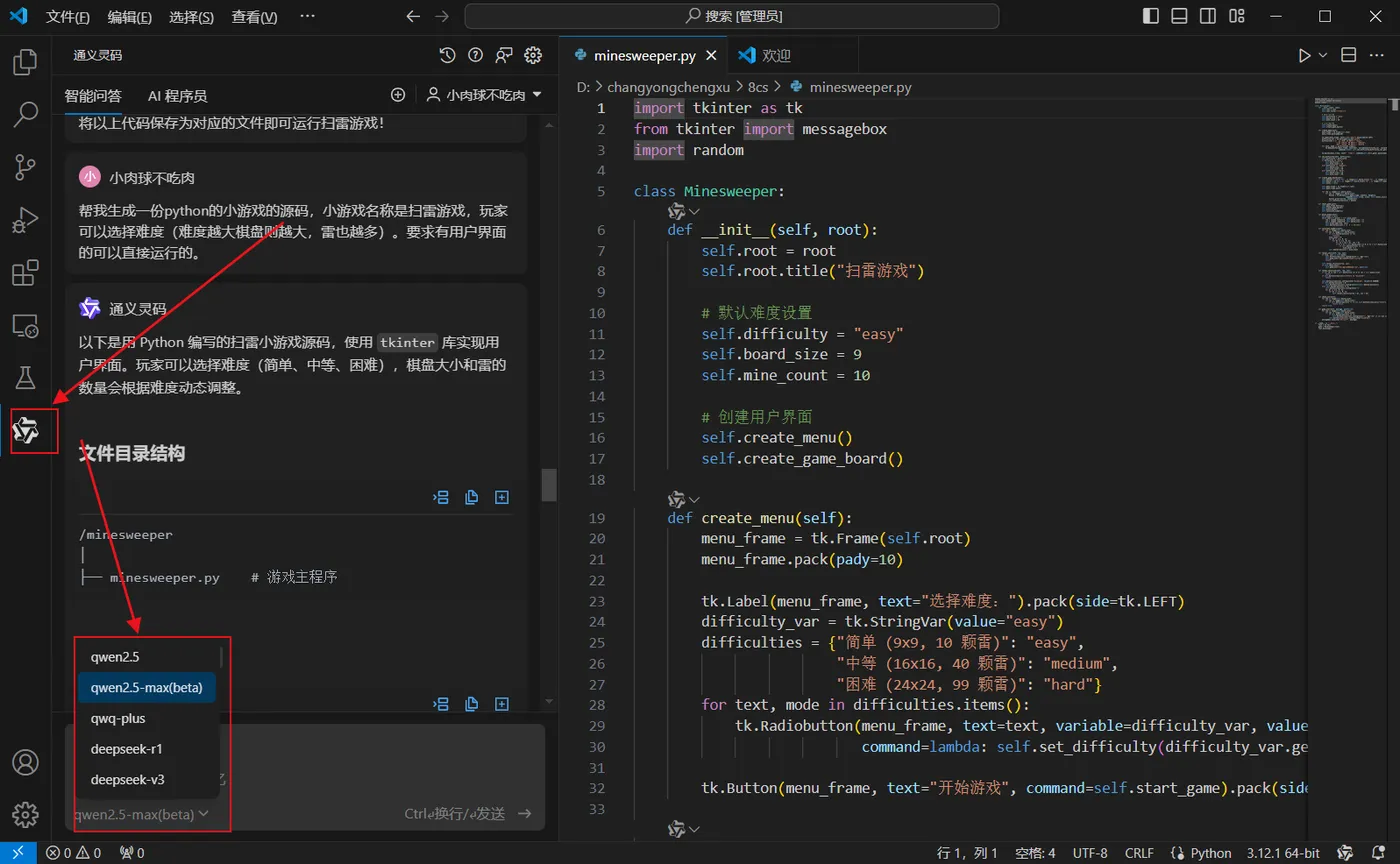Viewport: 1400px width, 864px height.
Task: Open notifications bell in status bar
Action: tap(1378, 853)
